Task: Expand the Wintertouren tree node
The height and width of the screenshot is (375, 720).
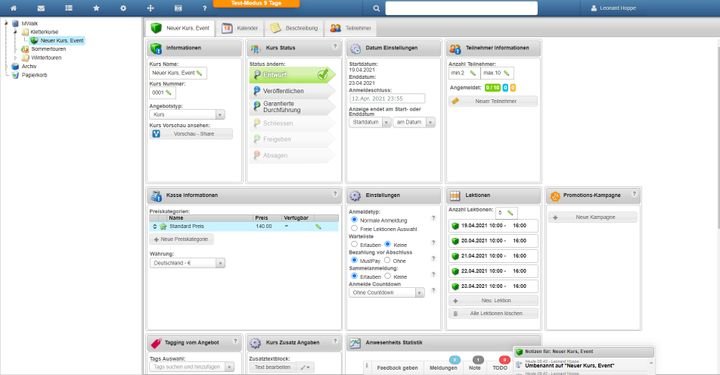Action: (16, 58)
